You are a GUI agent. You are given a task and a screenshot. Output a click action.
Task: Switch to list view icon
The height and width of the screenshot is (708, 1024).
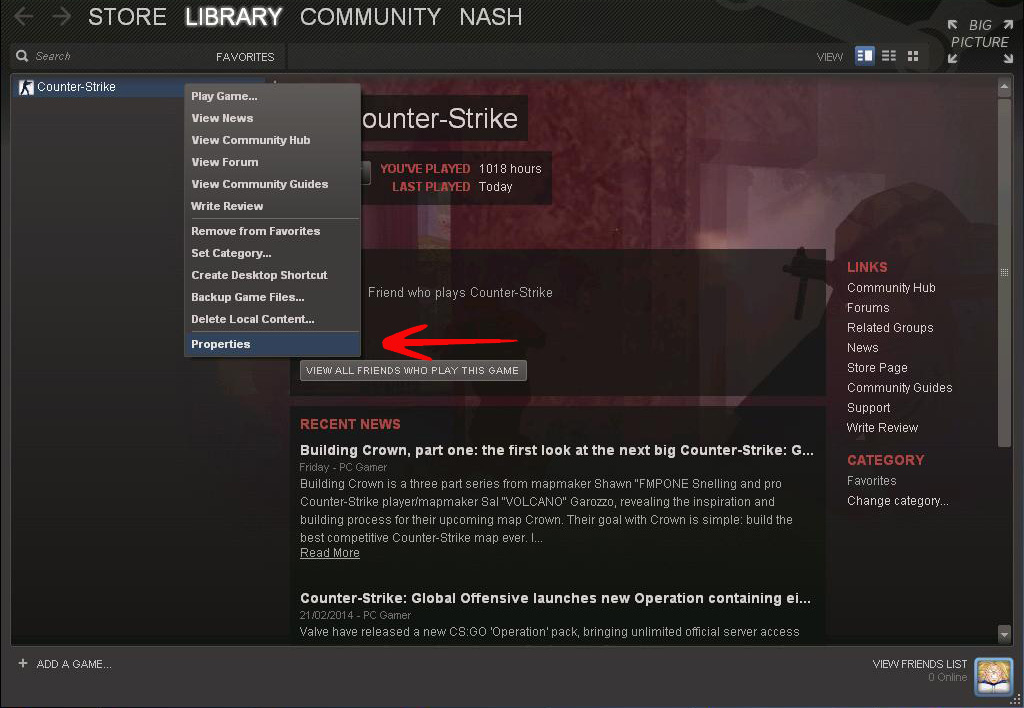[889, 56]
